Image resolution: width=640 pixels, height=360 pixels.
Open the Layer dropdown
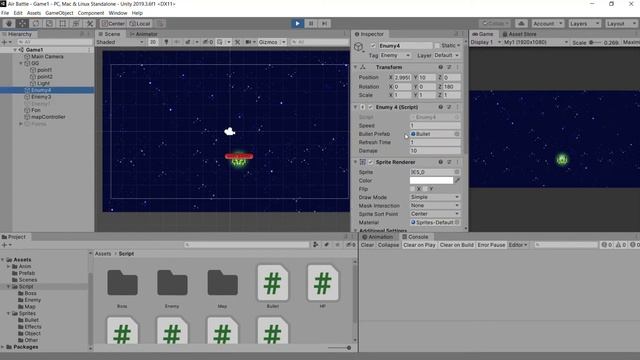(x=447, y=55)
